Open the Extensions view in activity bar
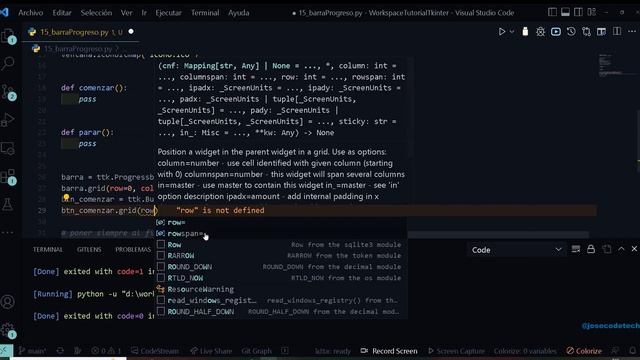Image resolution: width=640 pixels, height=360 pixels. pyautogui.click(x=8, y=177)
